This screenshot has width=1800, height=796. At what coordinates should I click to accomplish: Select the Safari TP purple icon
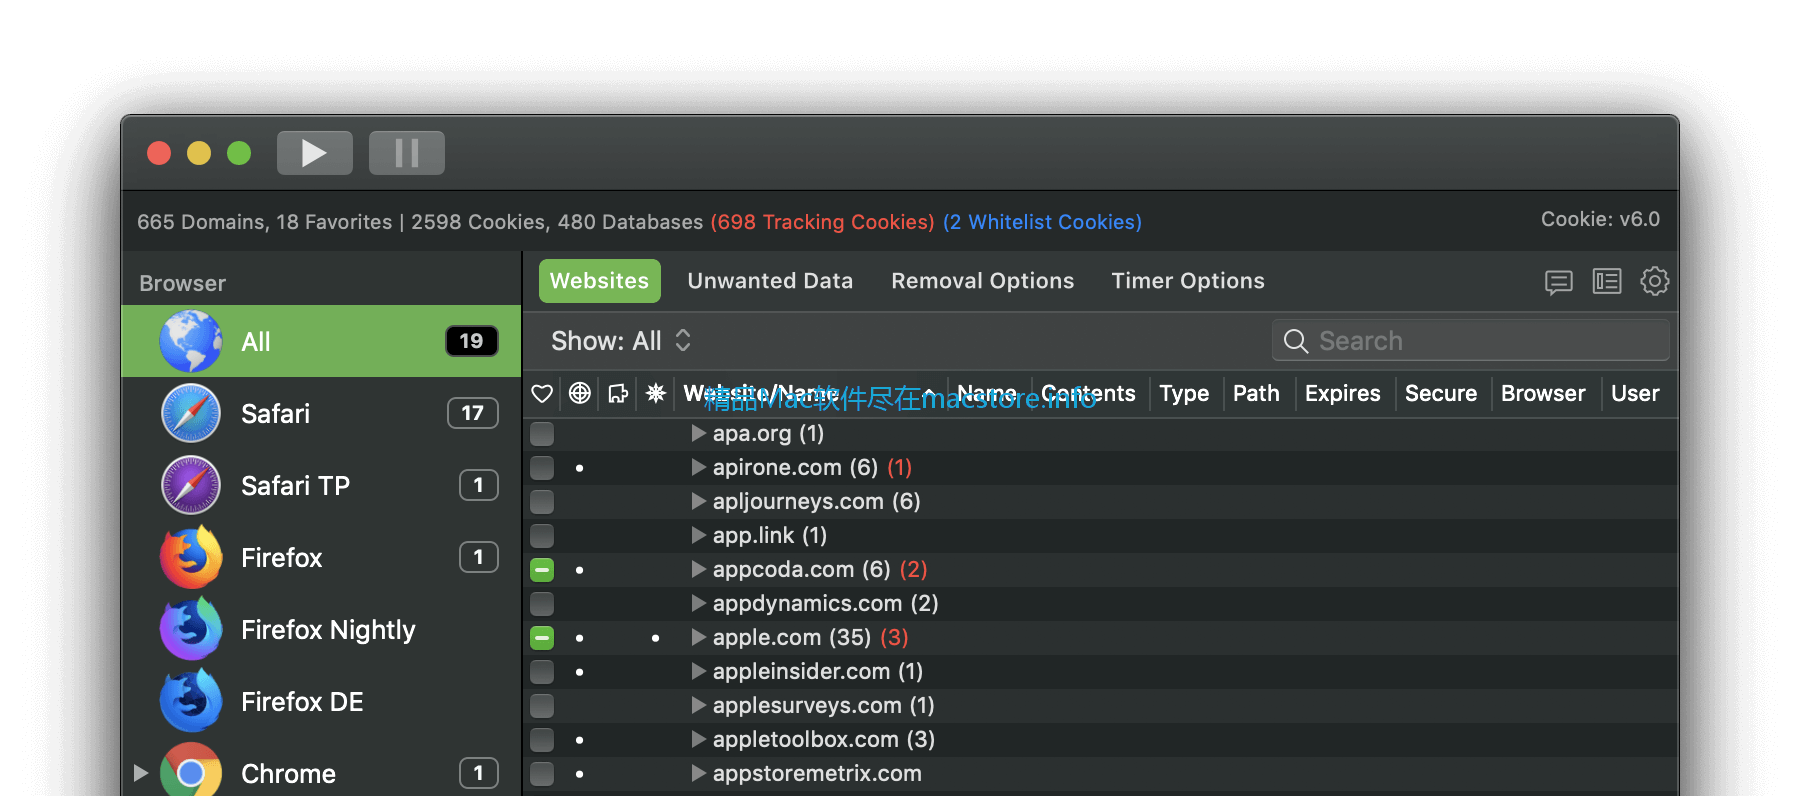tap(191, 485)
